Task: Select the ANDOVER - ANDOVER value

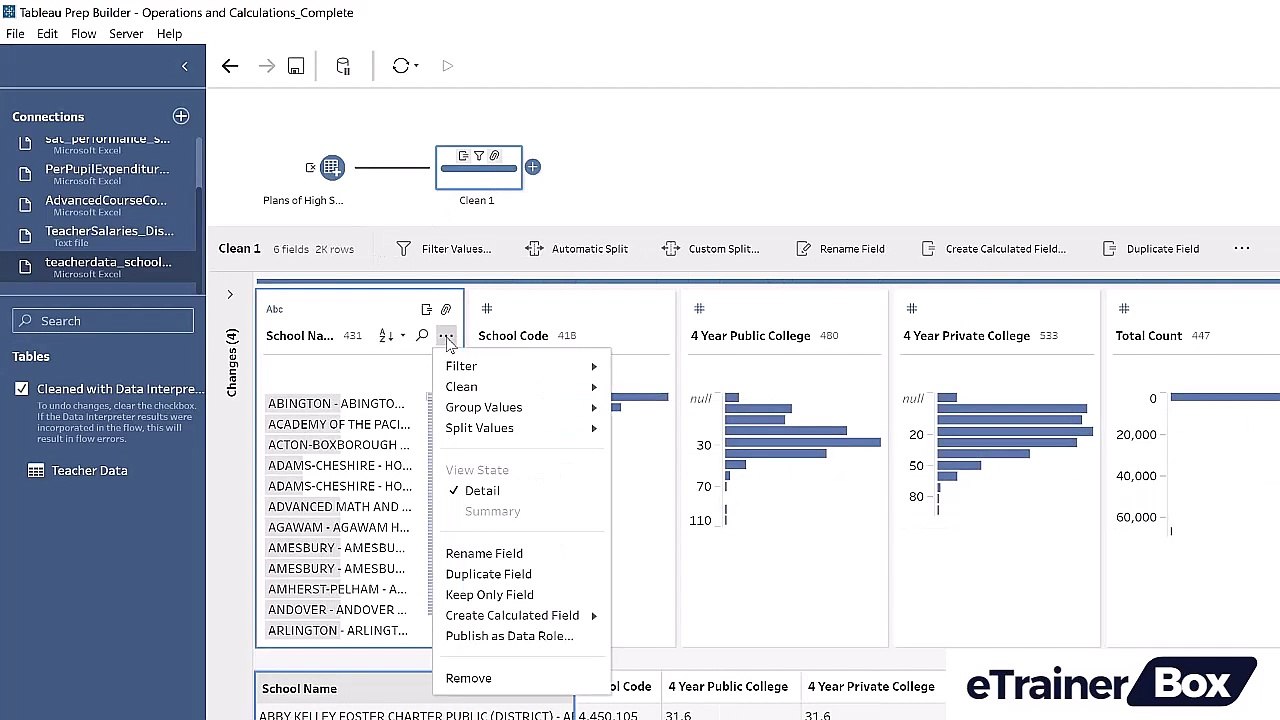Action: pos(337,610)
